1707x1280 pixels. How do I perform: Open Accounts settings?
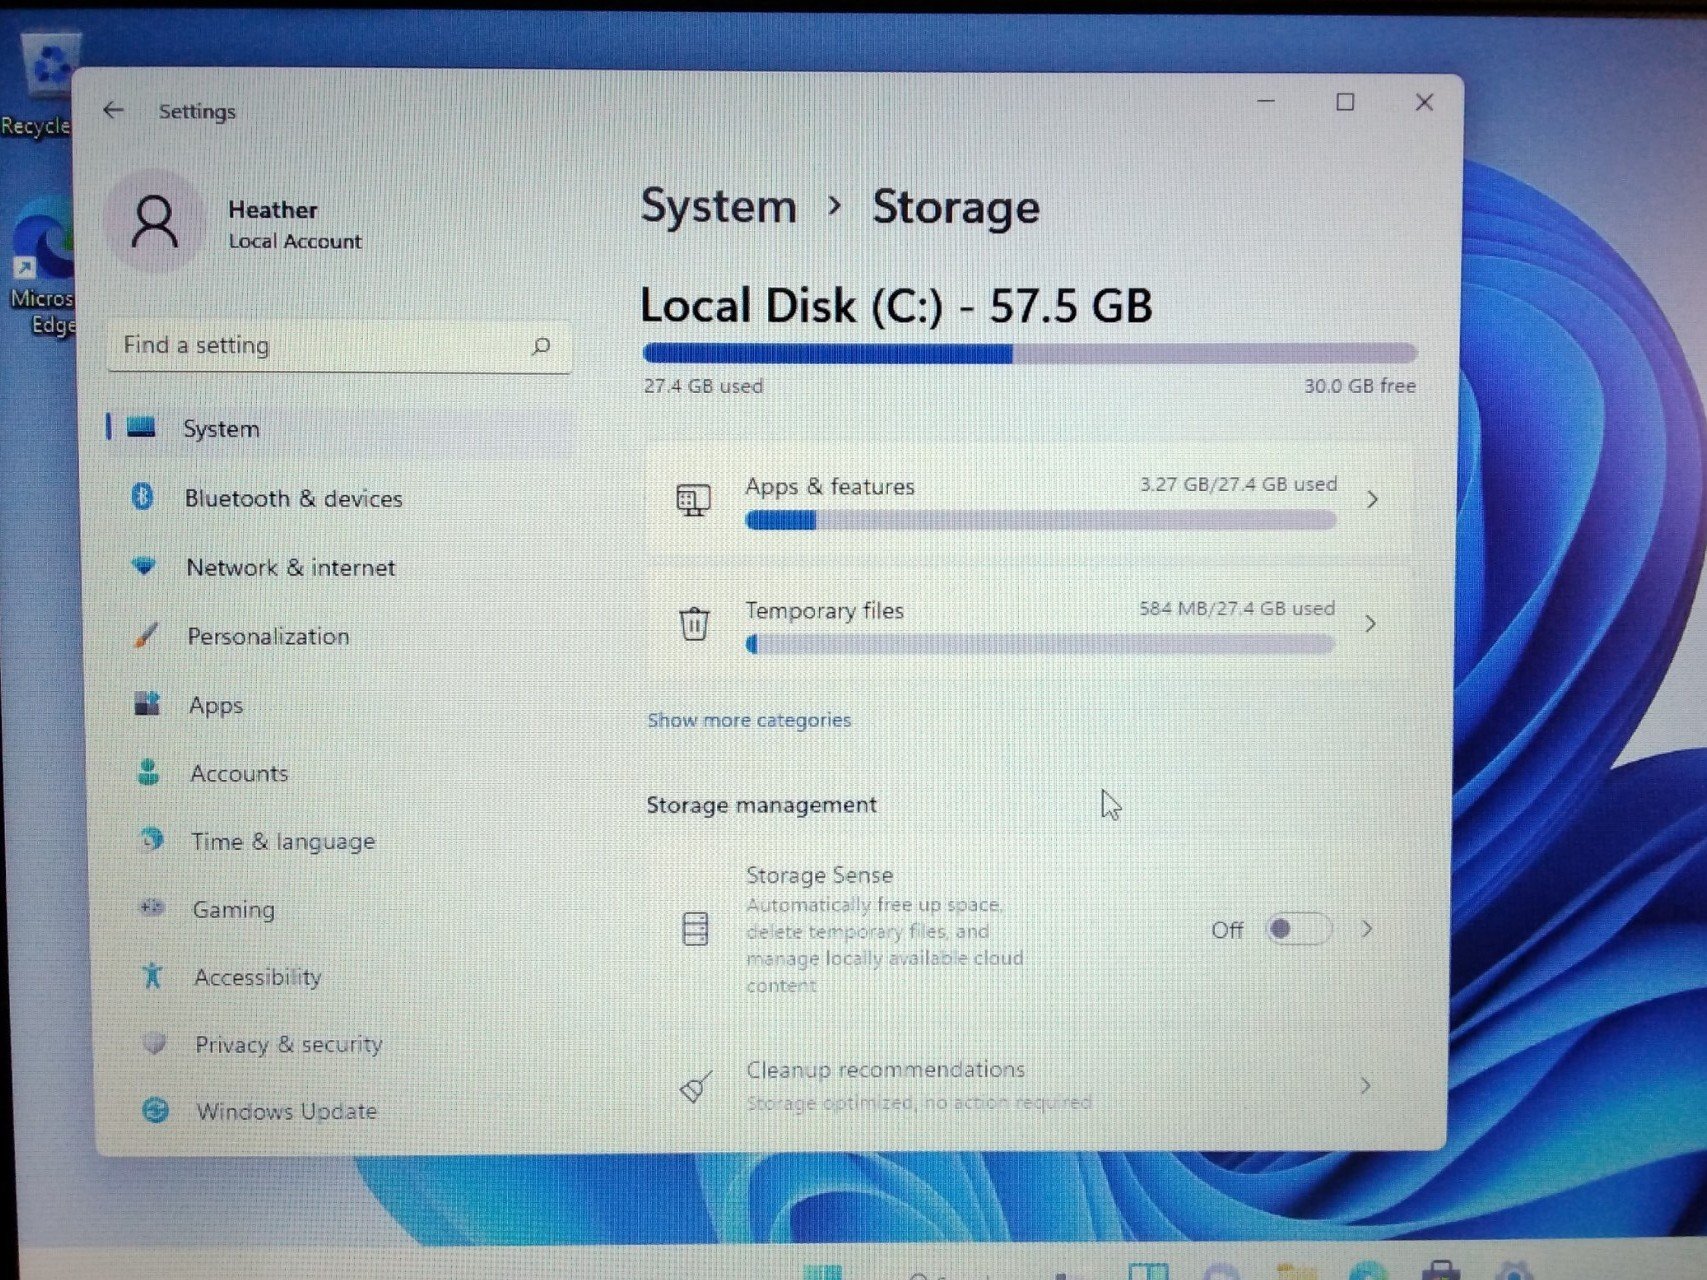(x=340, y=773)
